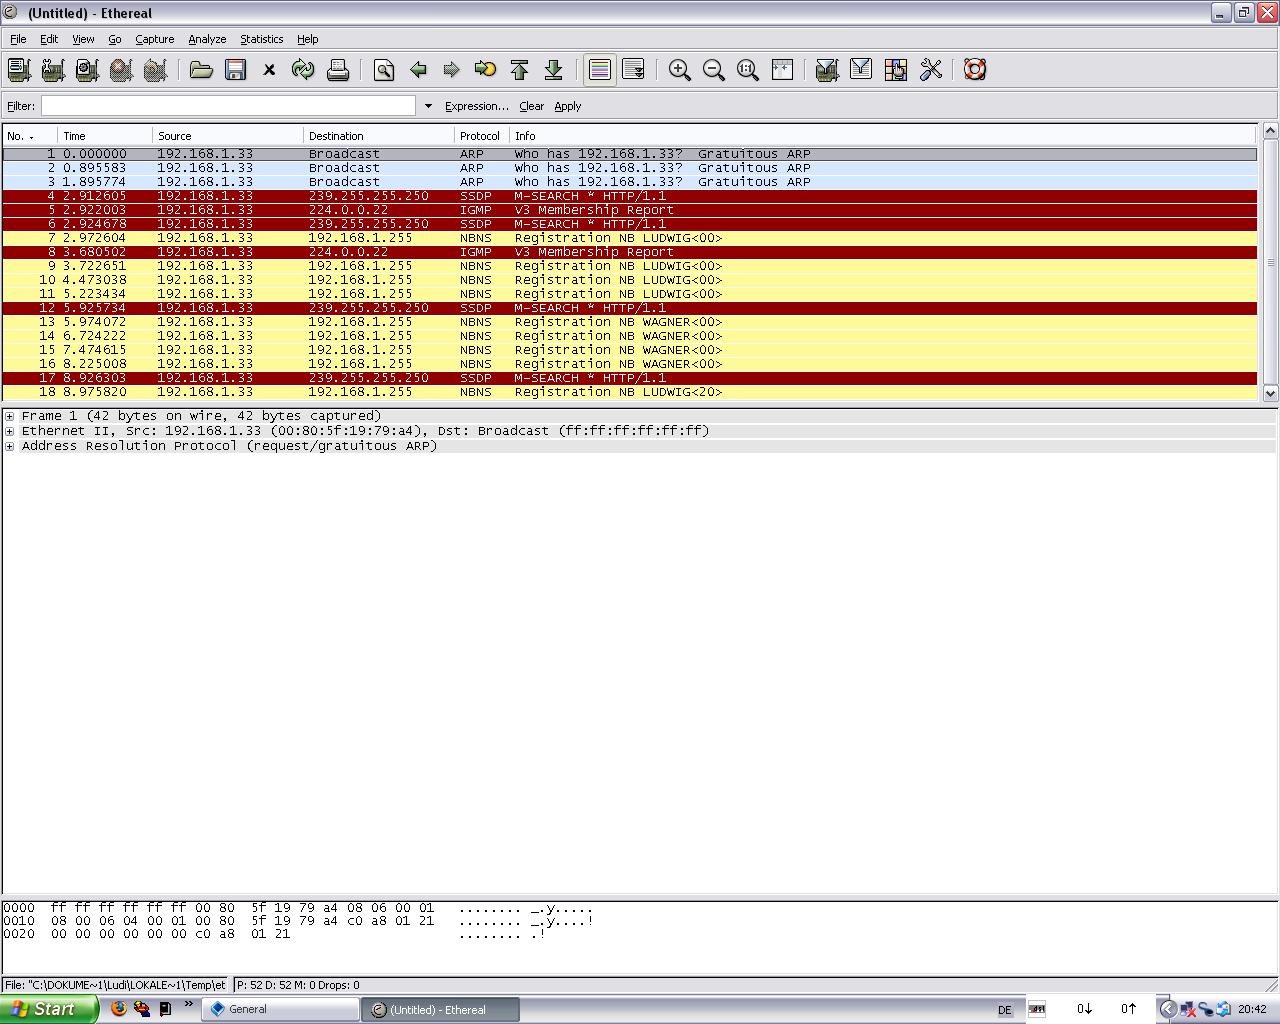Open the View menu

point(83,39)
